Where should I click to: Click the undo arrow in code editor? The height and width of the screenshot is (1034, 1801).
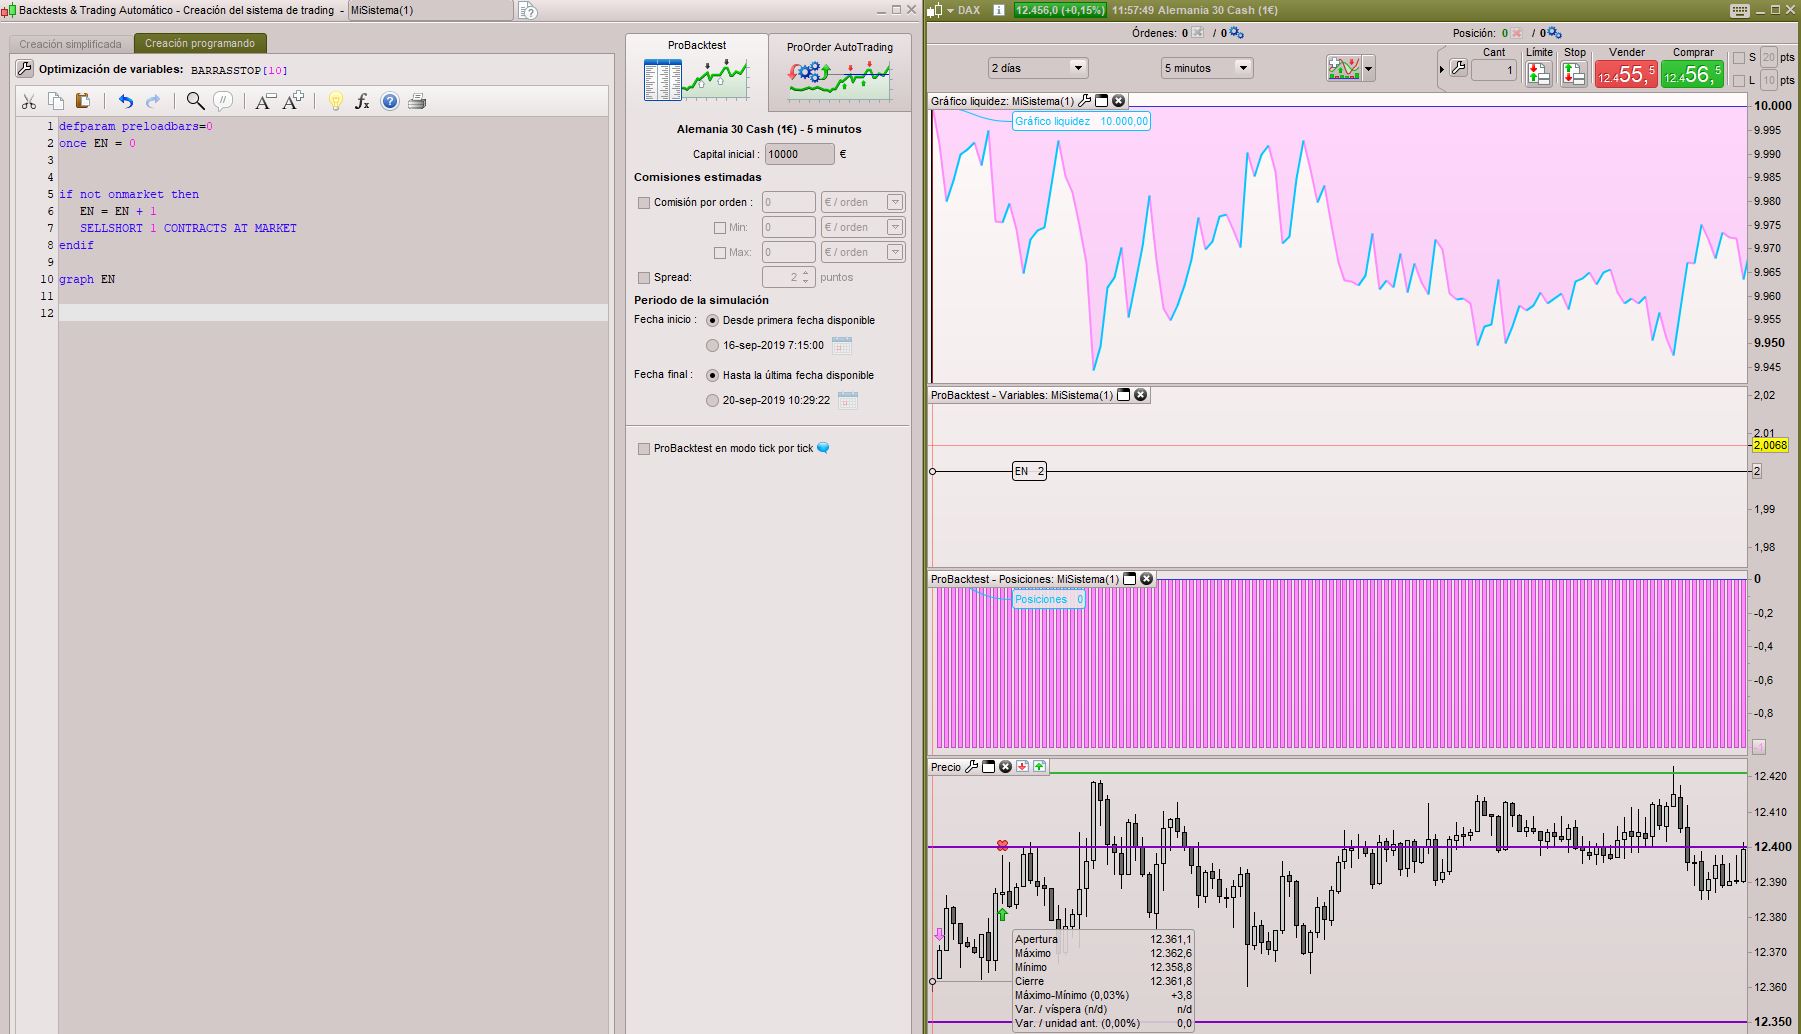(125, 101)
